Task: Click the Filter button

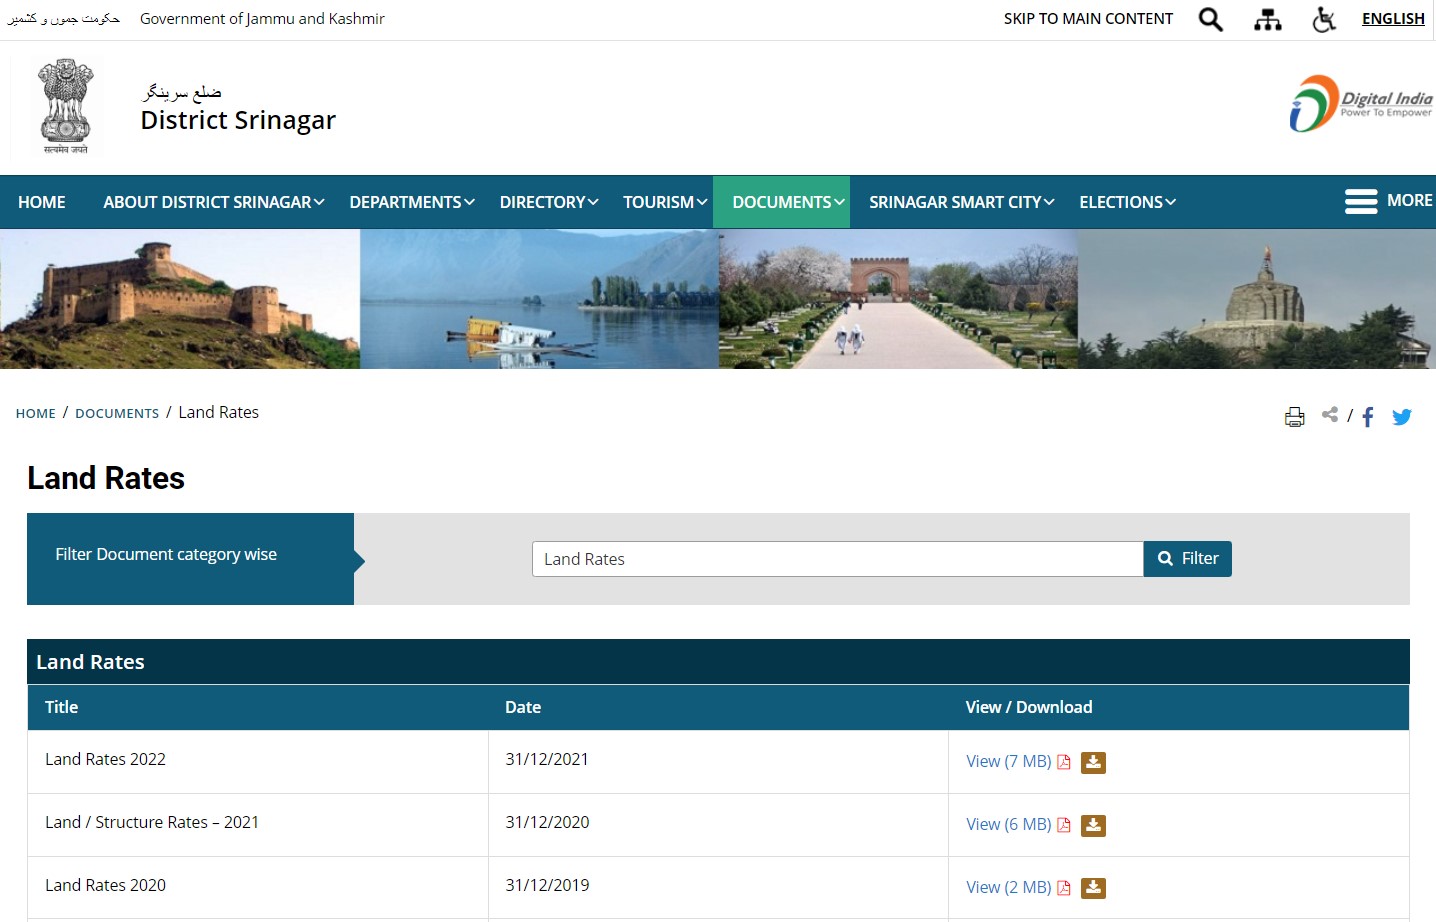Action: [1187, 558]
